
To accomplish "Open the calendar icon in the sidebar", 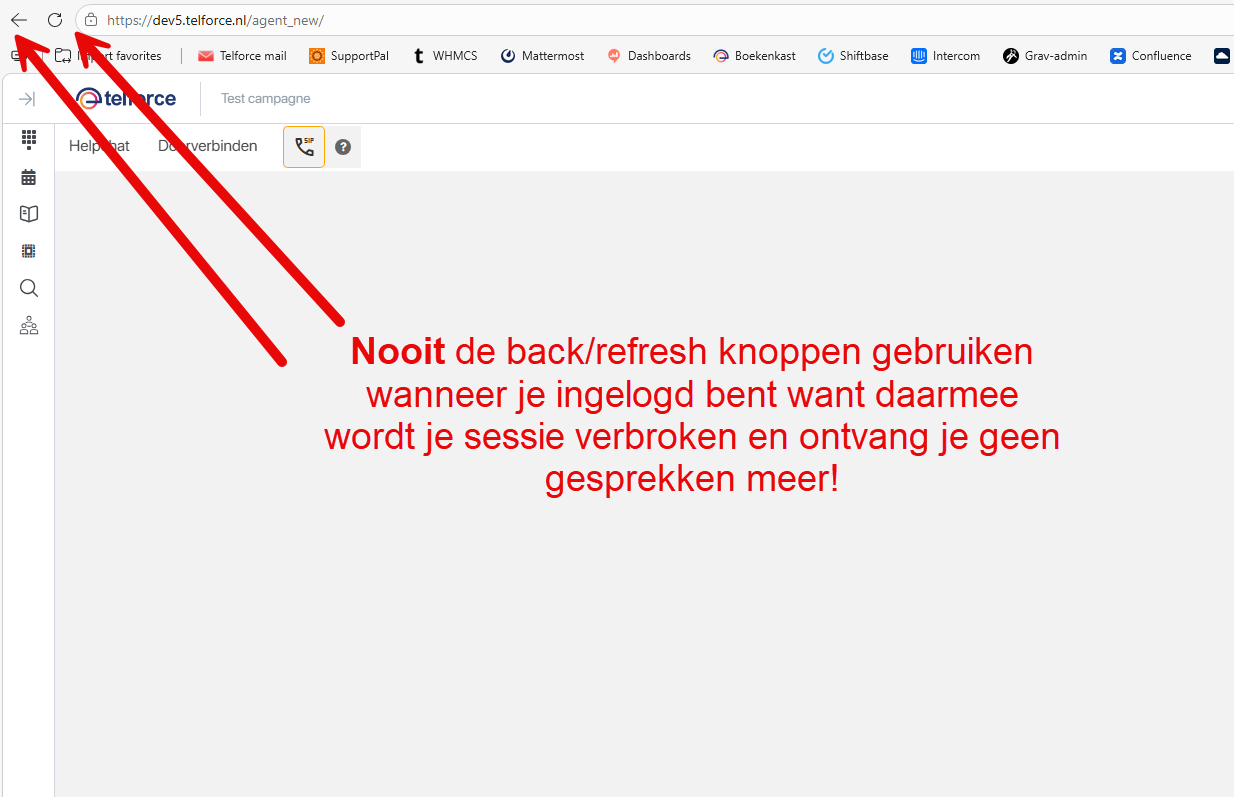I will click(28, 176).
